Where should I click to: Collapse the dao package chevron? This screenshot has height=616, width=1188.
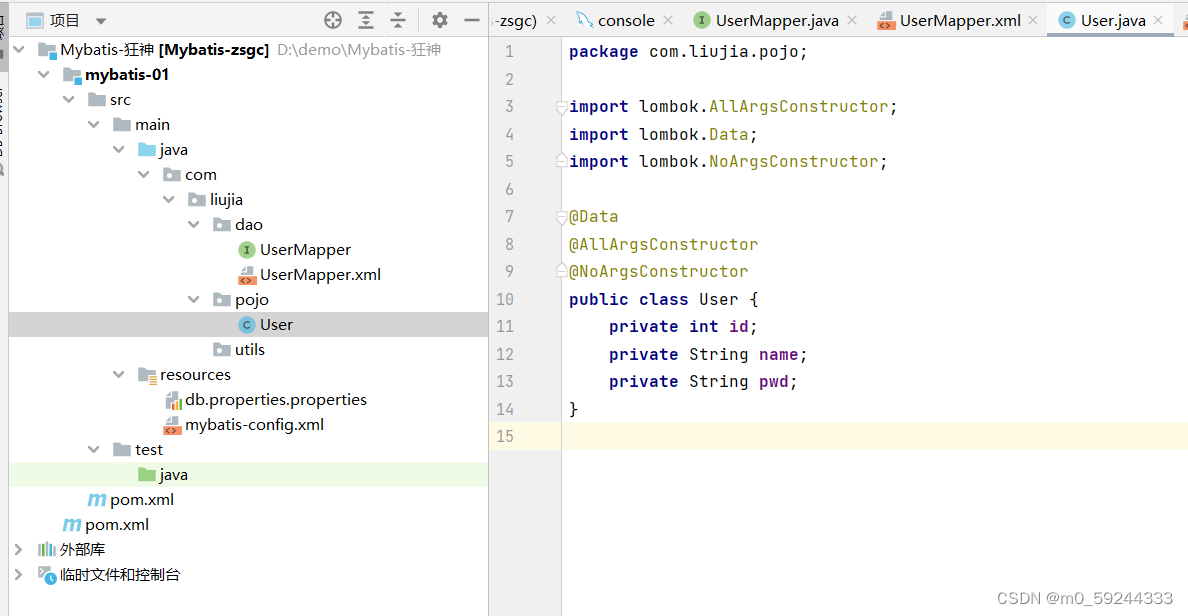[x=194, y=225]
